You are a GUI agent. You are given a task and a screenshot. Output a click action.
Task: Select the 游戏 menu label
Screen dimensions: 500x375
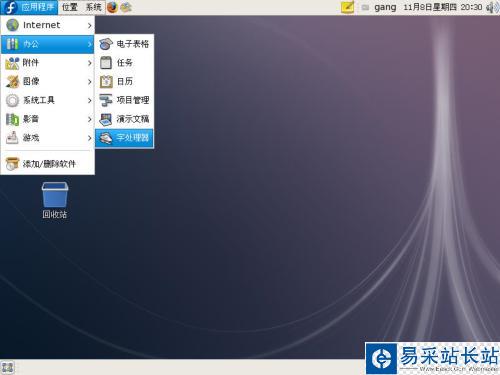click(x=31, y=138)
